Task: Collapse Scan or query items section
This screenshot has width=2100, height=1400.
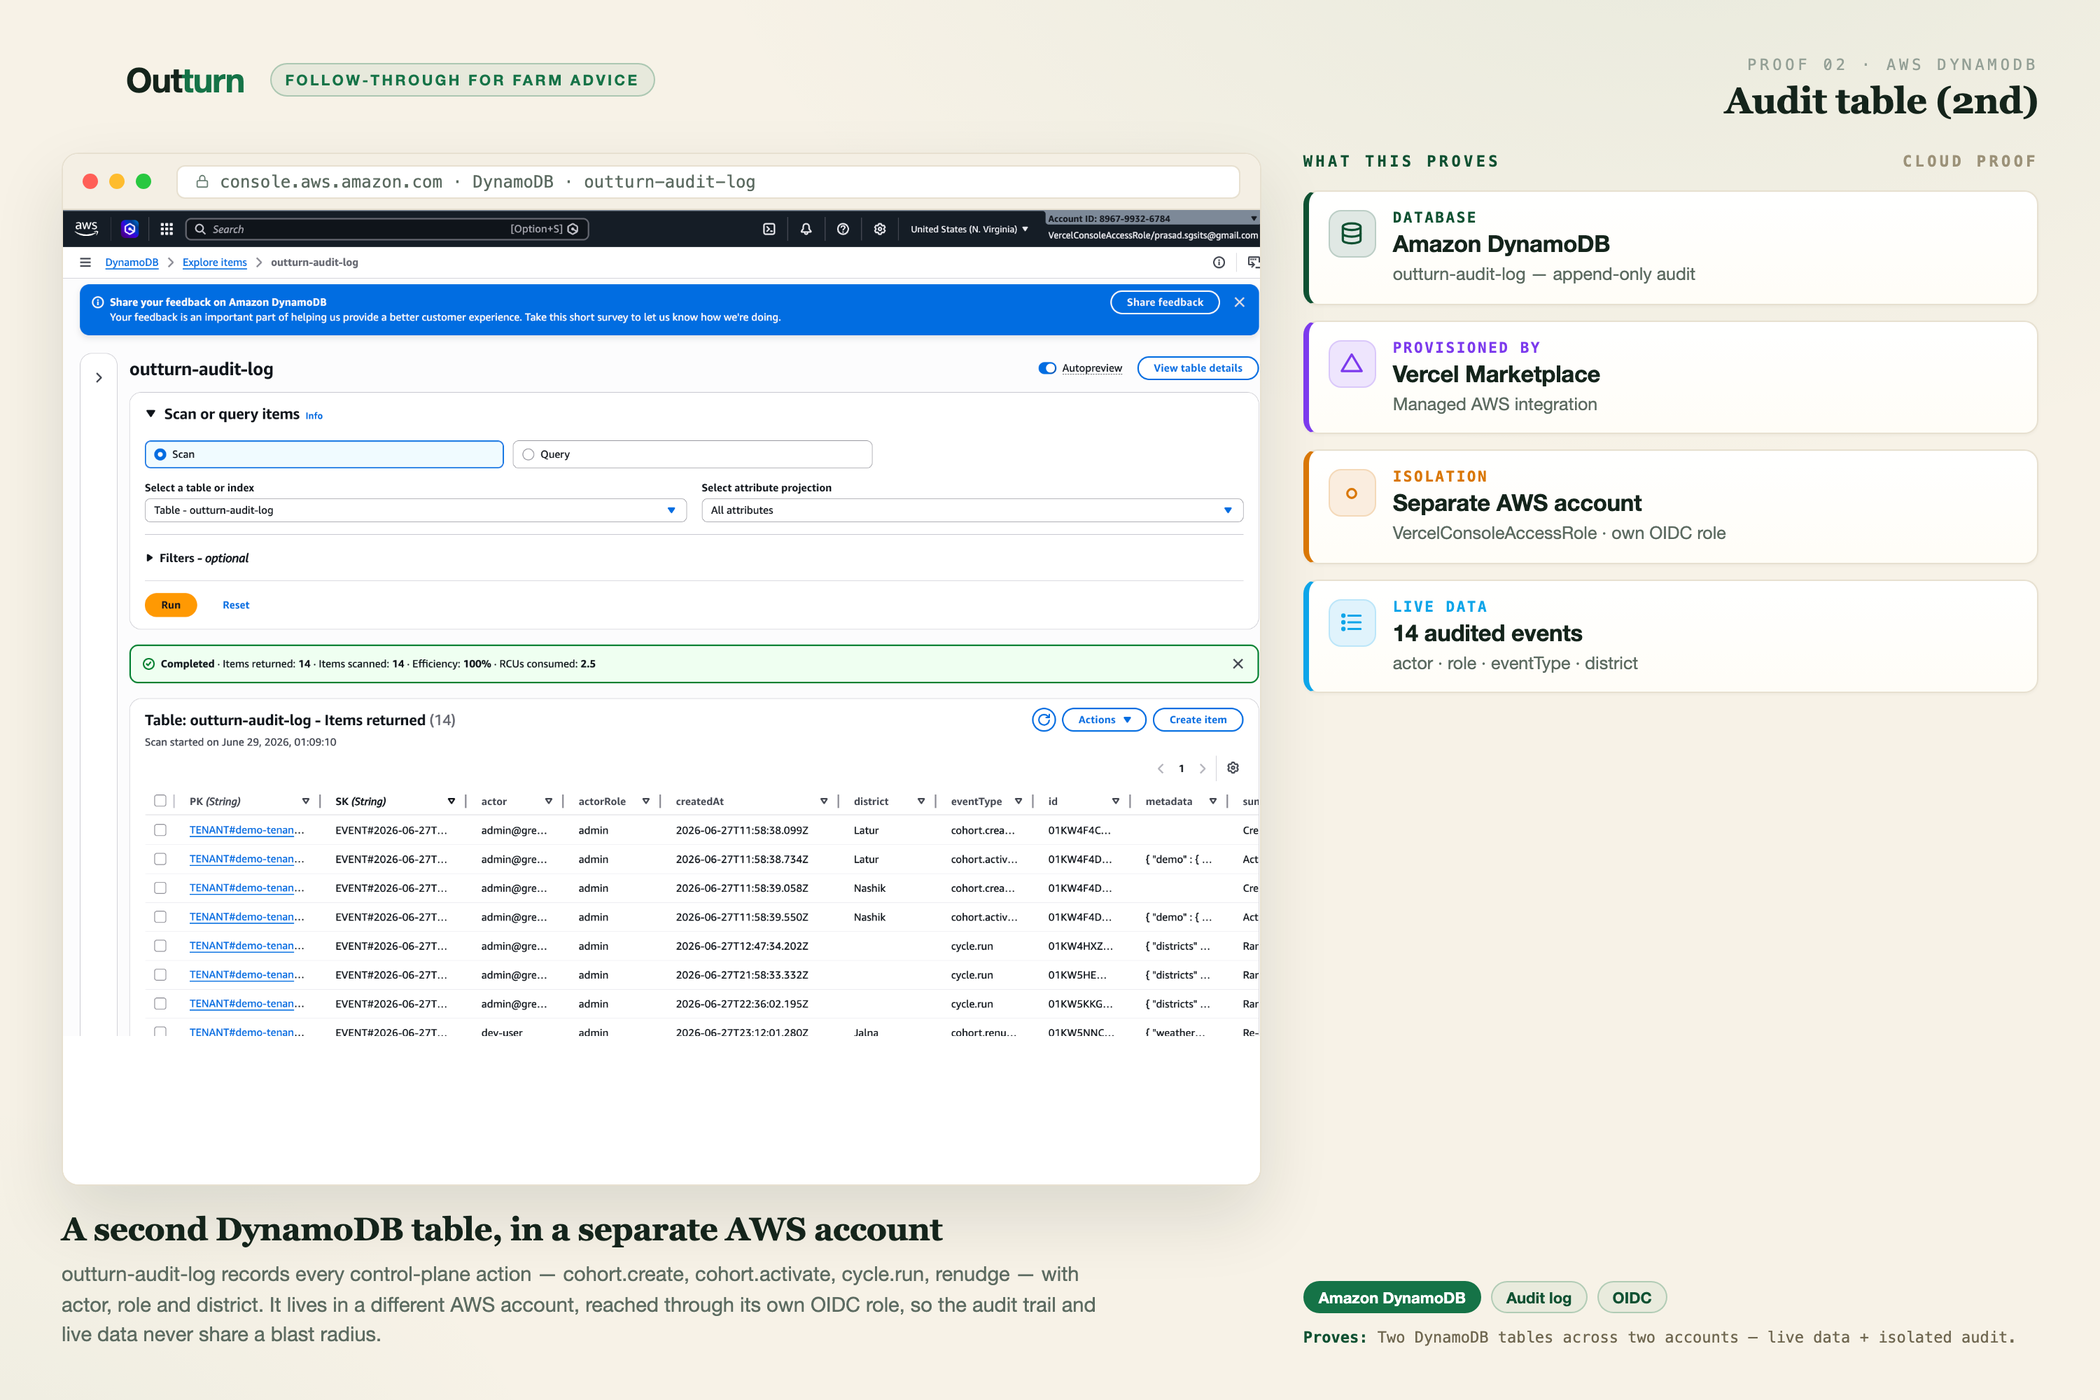Action: pyautogui.click(x=151, y=413)
